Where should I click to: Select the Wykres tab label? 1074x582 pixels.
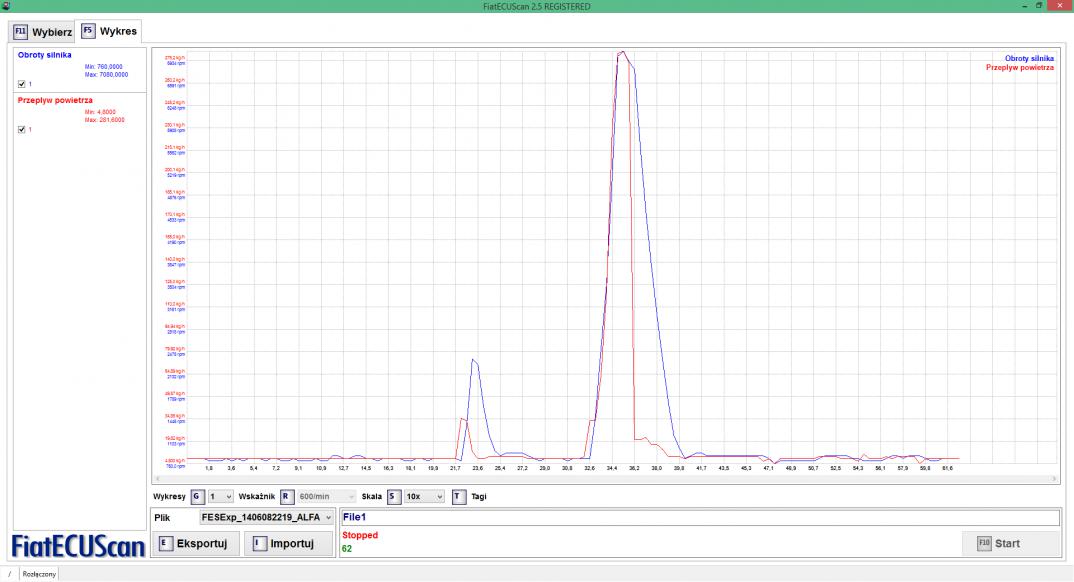pos(118,32)
